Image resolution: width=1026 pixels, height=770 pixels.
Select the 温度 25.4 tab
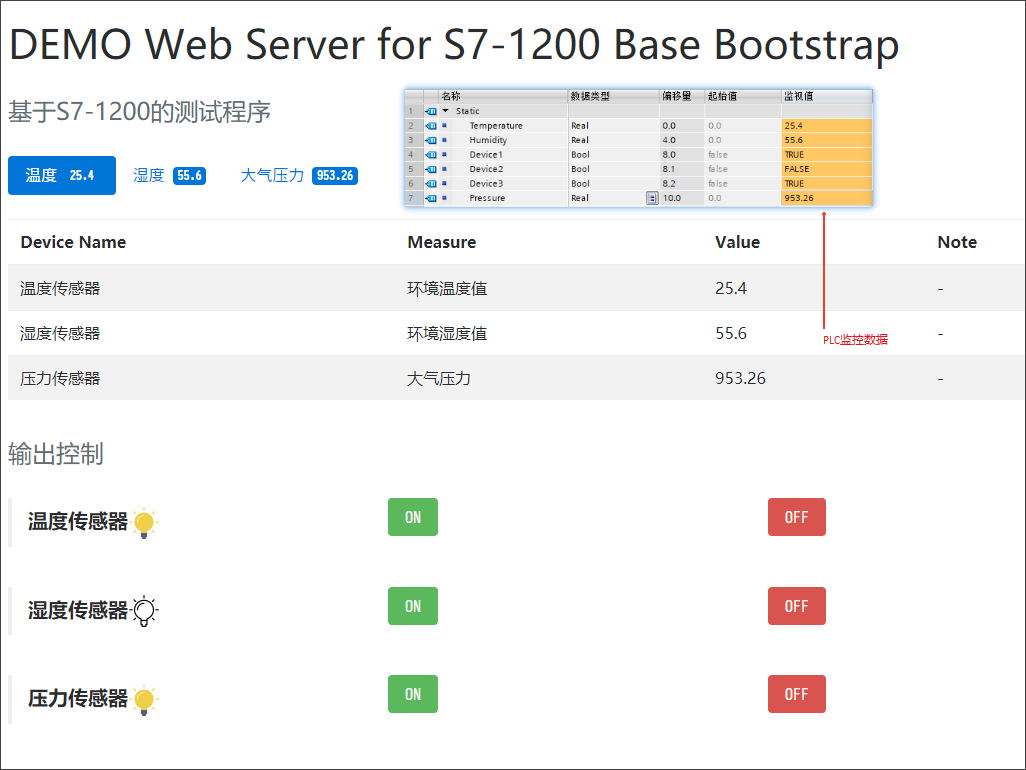tap(62, 175)
